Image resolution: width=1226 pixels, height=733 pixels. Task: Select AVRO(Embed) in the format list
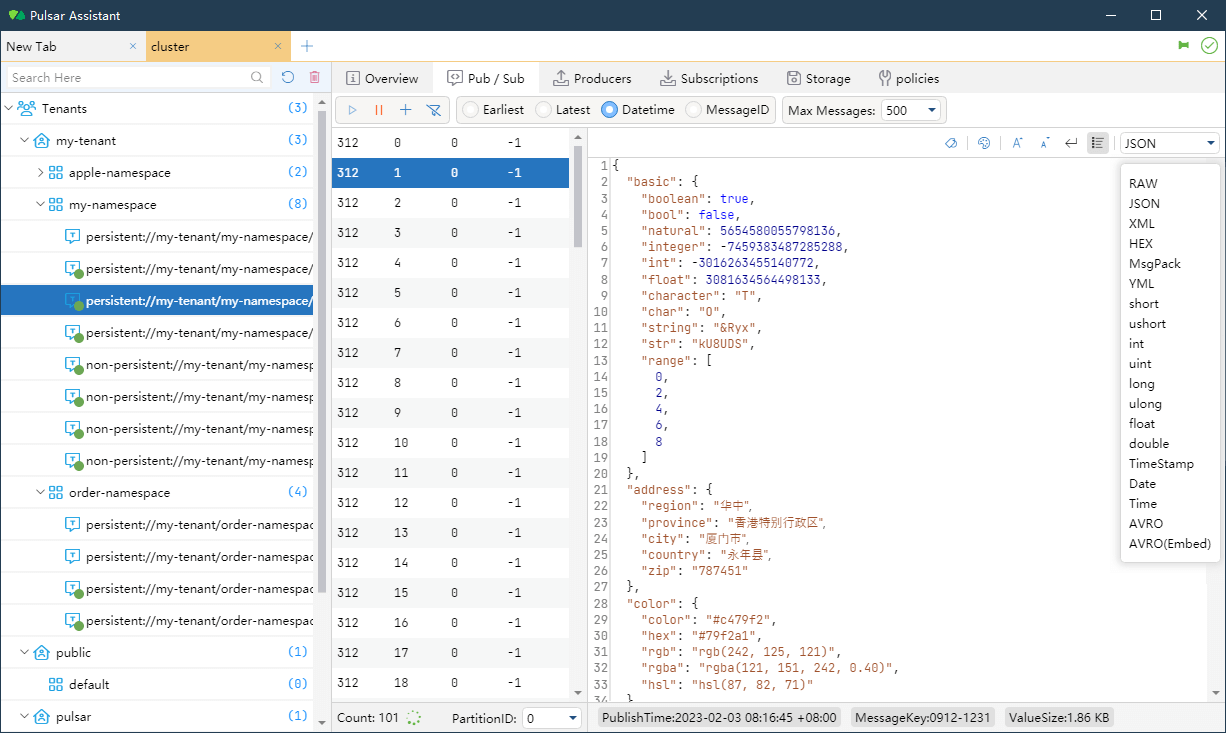[x=1169, y=544]
